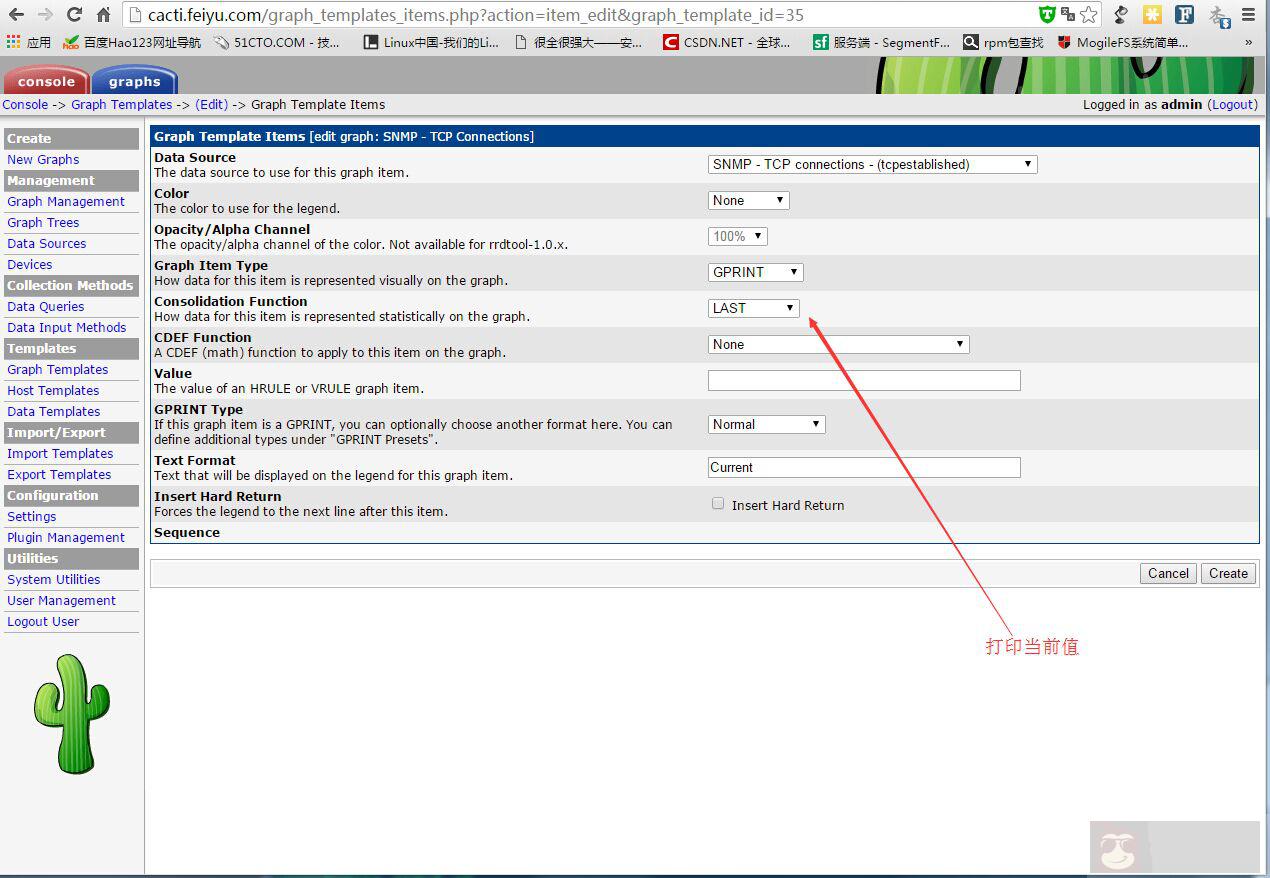Open Settings in sidebar
The width and height of the screenshot is (1270, 878).
pyautogui.click(x=31, y=516)
